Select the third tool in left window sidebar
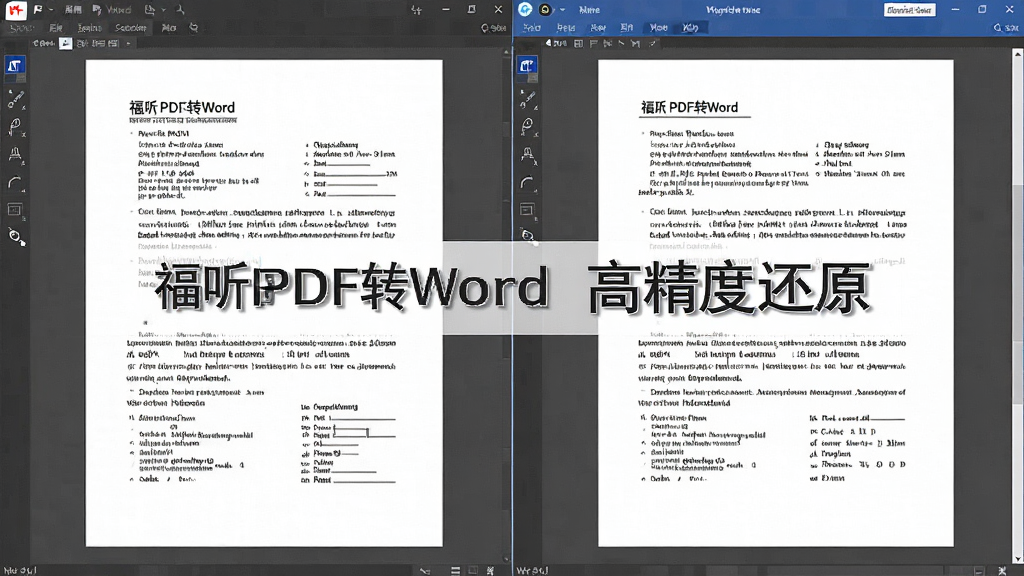 coord(16,127)
